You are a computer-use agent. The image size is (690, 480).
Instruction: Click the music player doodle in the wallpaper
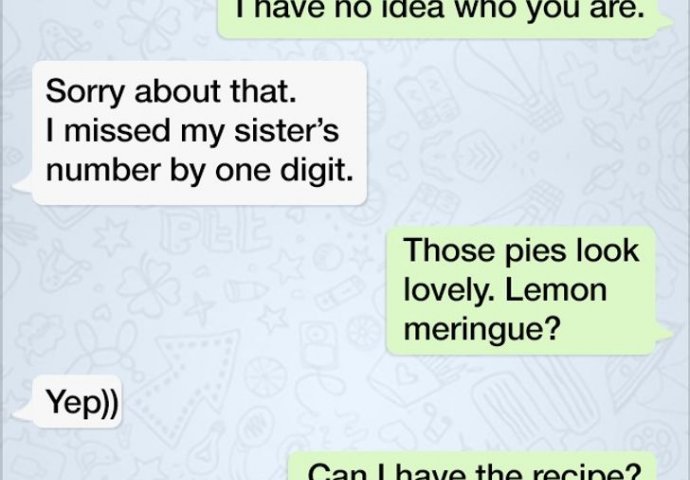click(319, 345)
